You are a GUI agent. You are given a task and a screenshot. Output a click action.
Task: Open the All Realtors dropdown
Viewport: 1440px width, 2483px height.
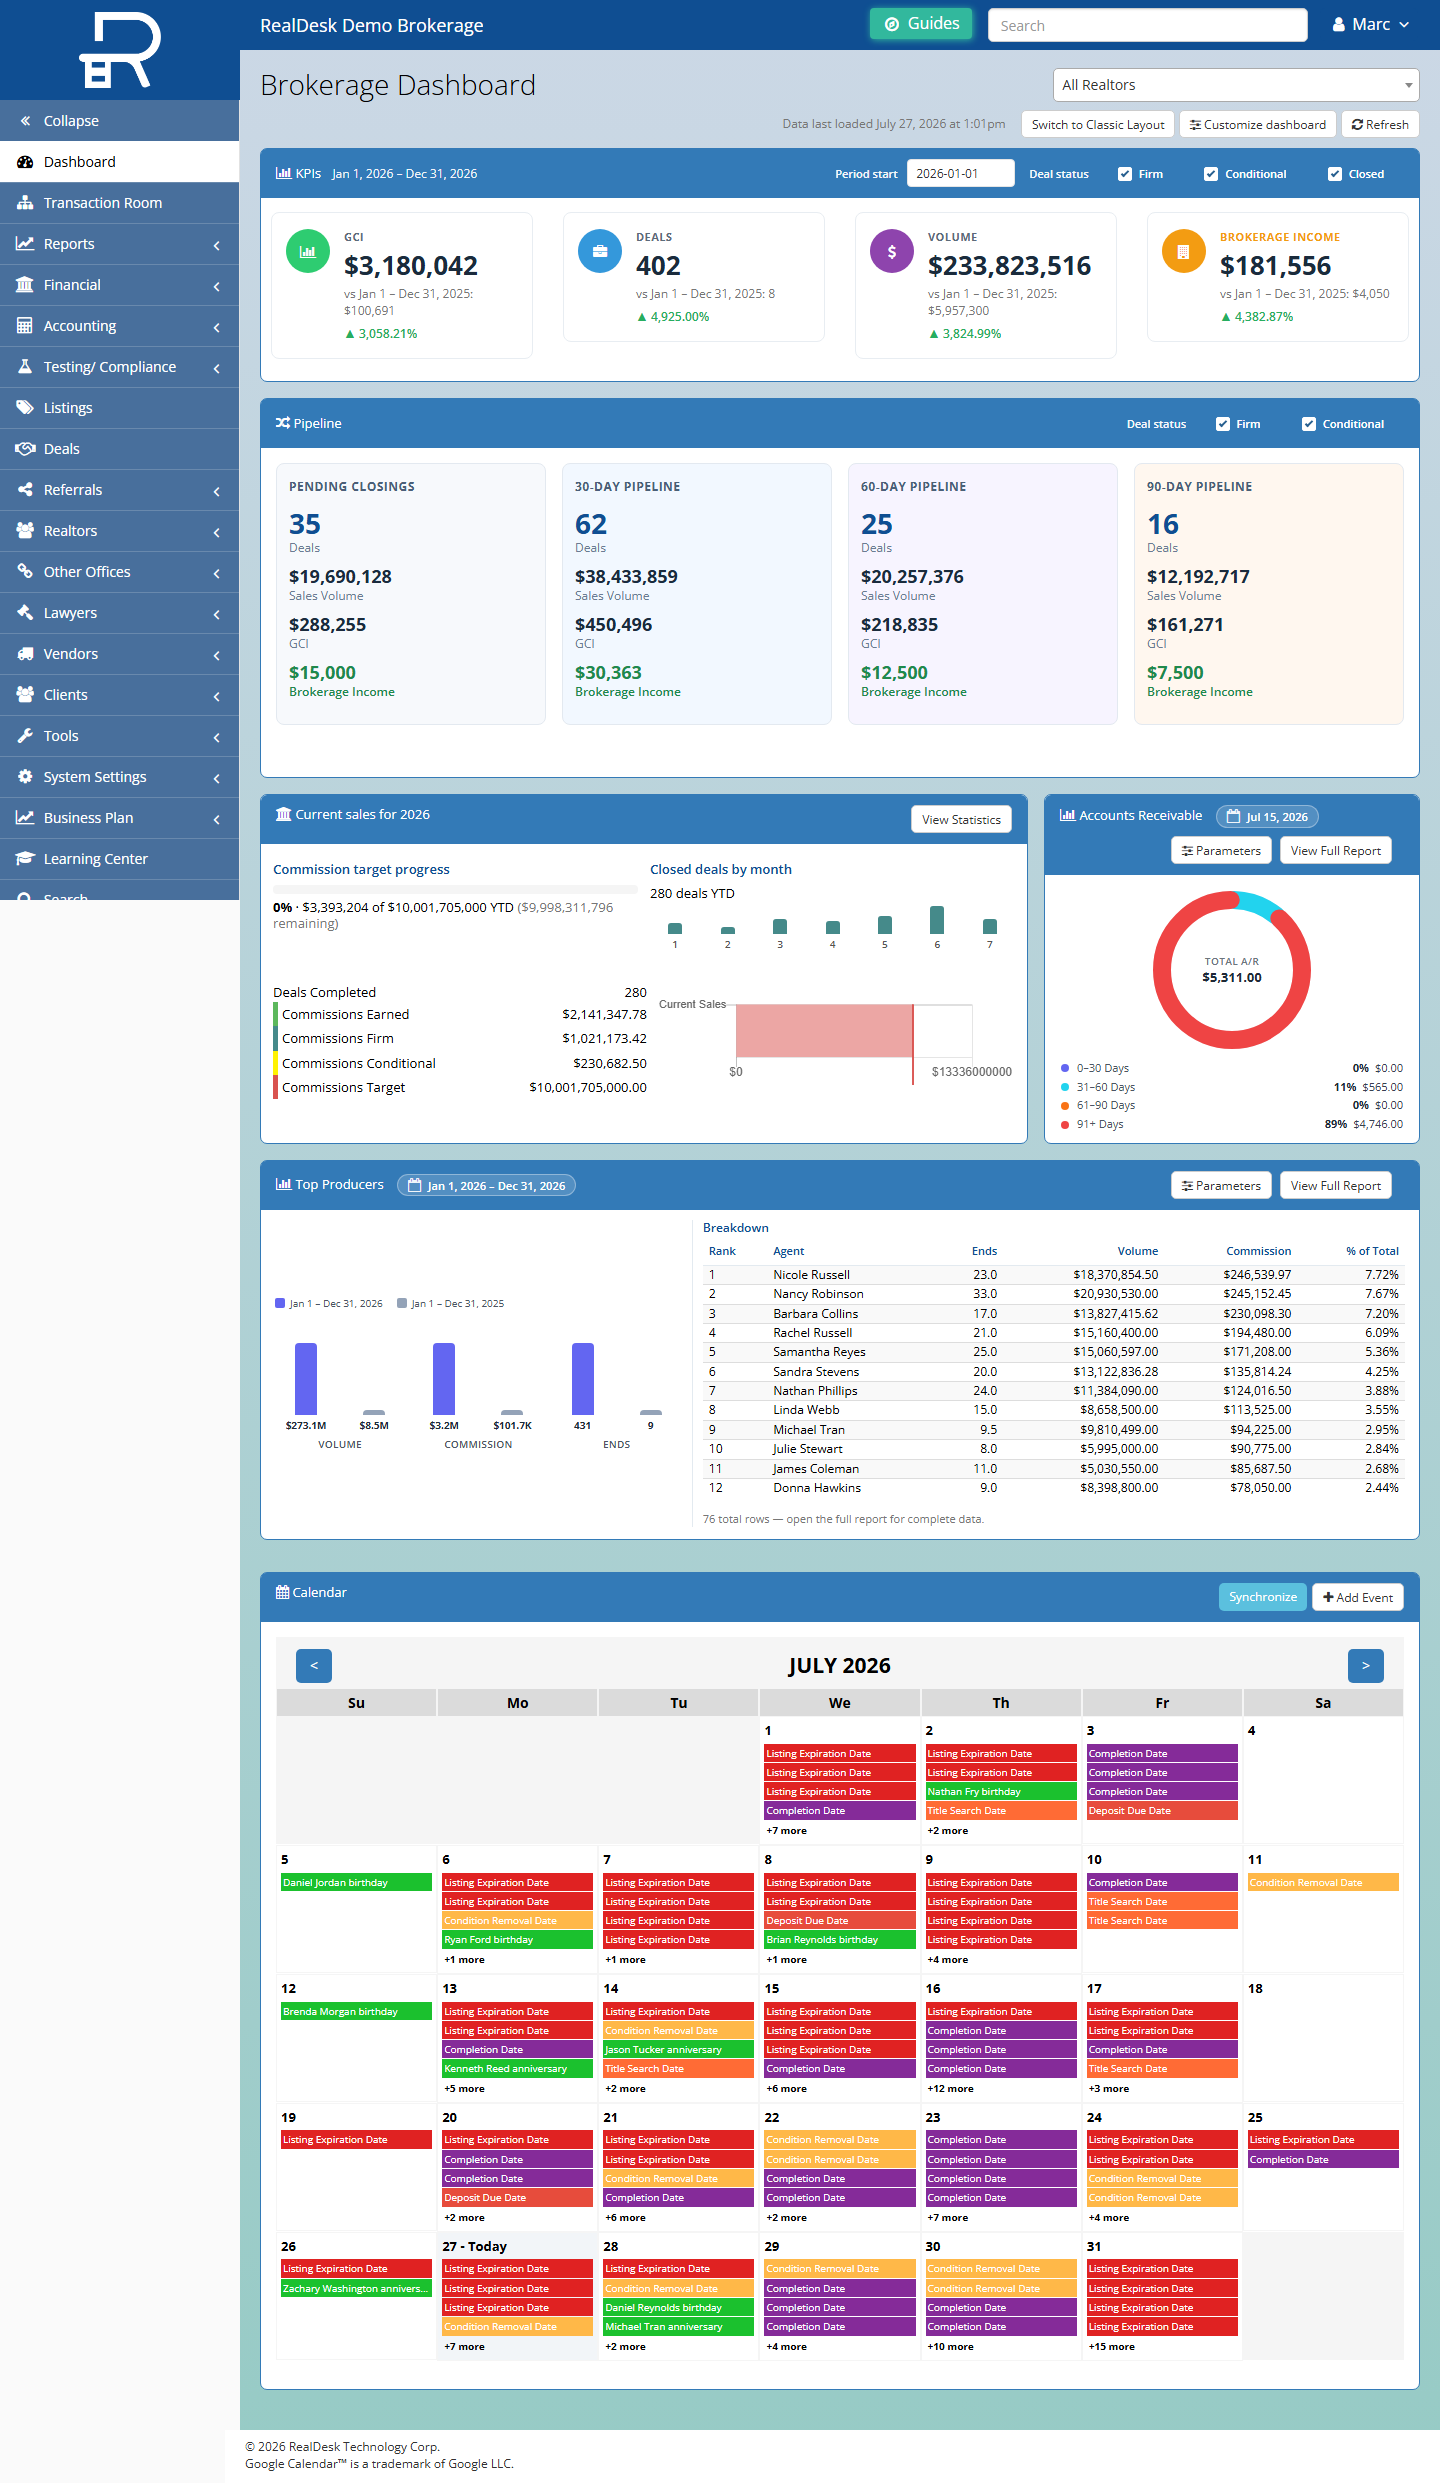click(1236, 85)
